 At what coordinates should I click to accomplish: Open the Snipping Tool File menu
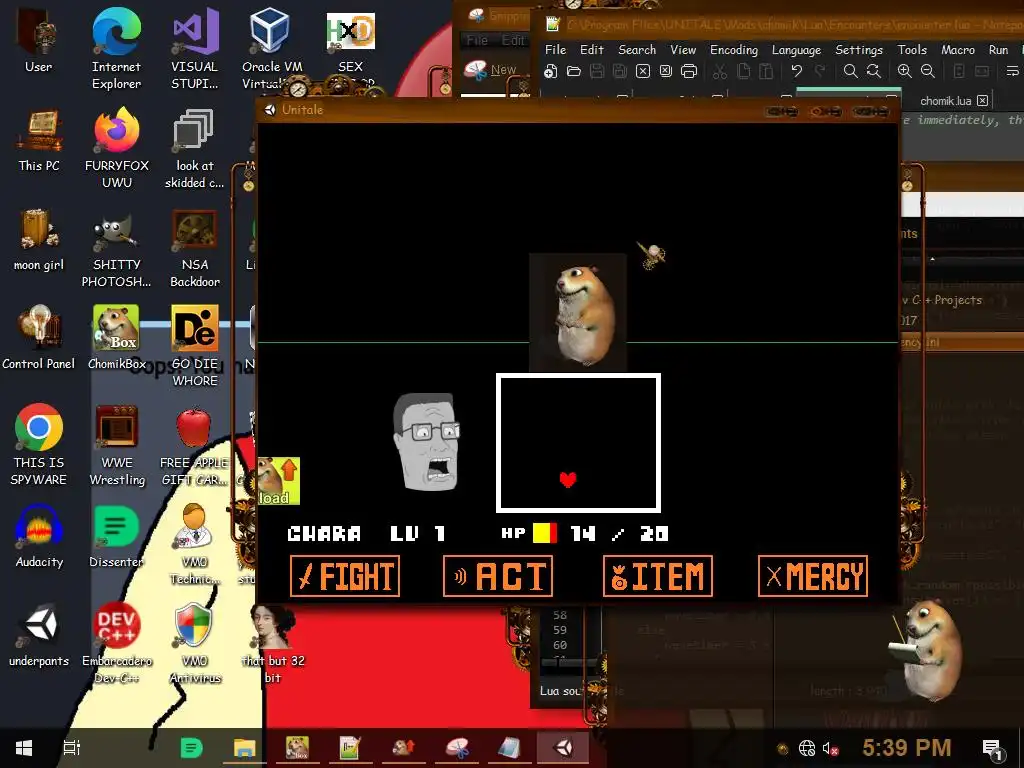pyautogui.click(x=477, y=40)
